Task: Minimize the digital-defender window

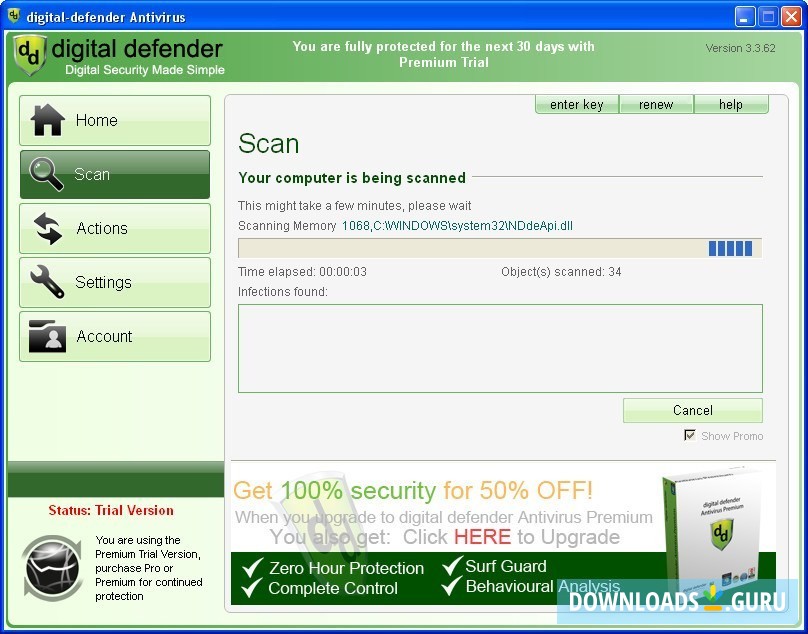Action: [x=744, y=17]
